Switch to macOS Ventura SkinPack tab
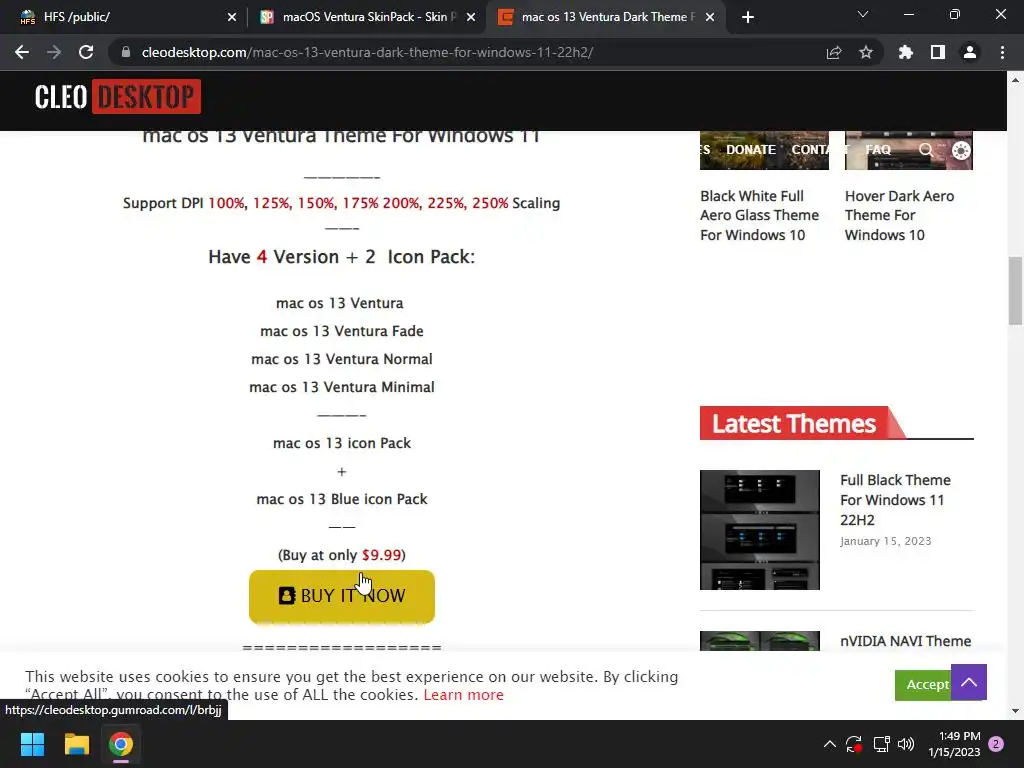This screenshot has height=768, width=1024. 366,17
